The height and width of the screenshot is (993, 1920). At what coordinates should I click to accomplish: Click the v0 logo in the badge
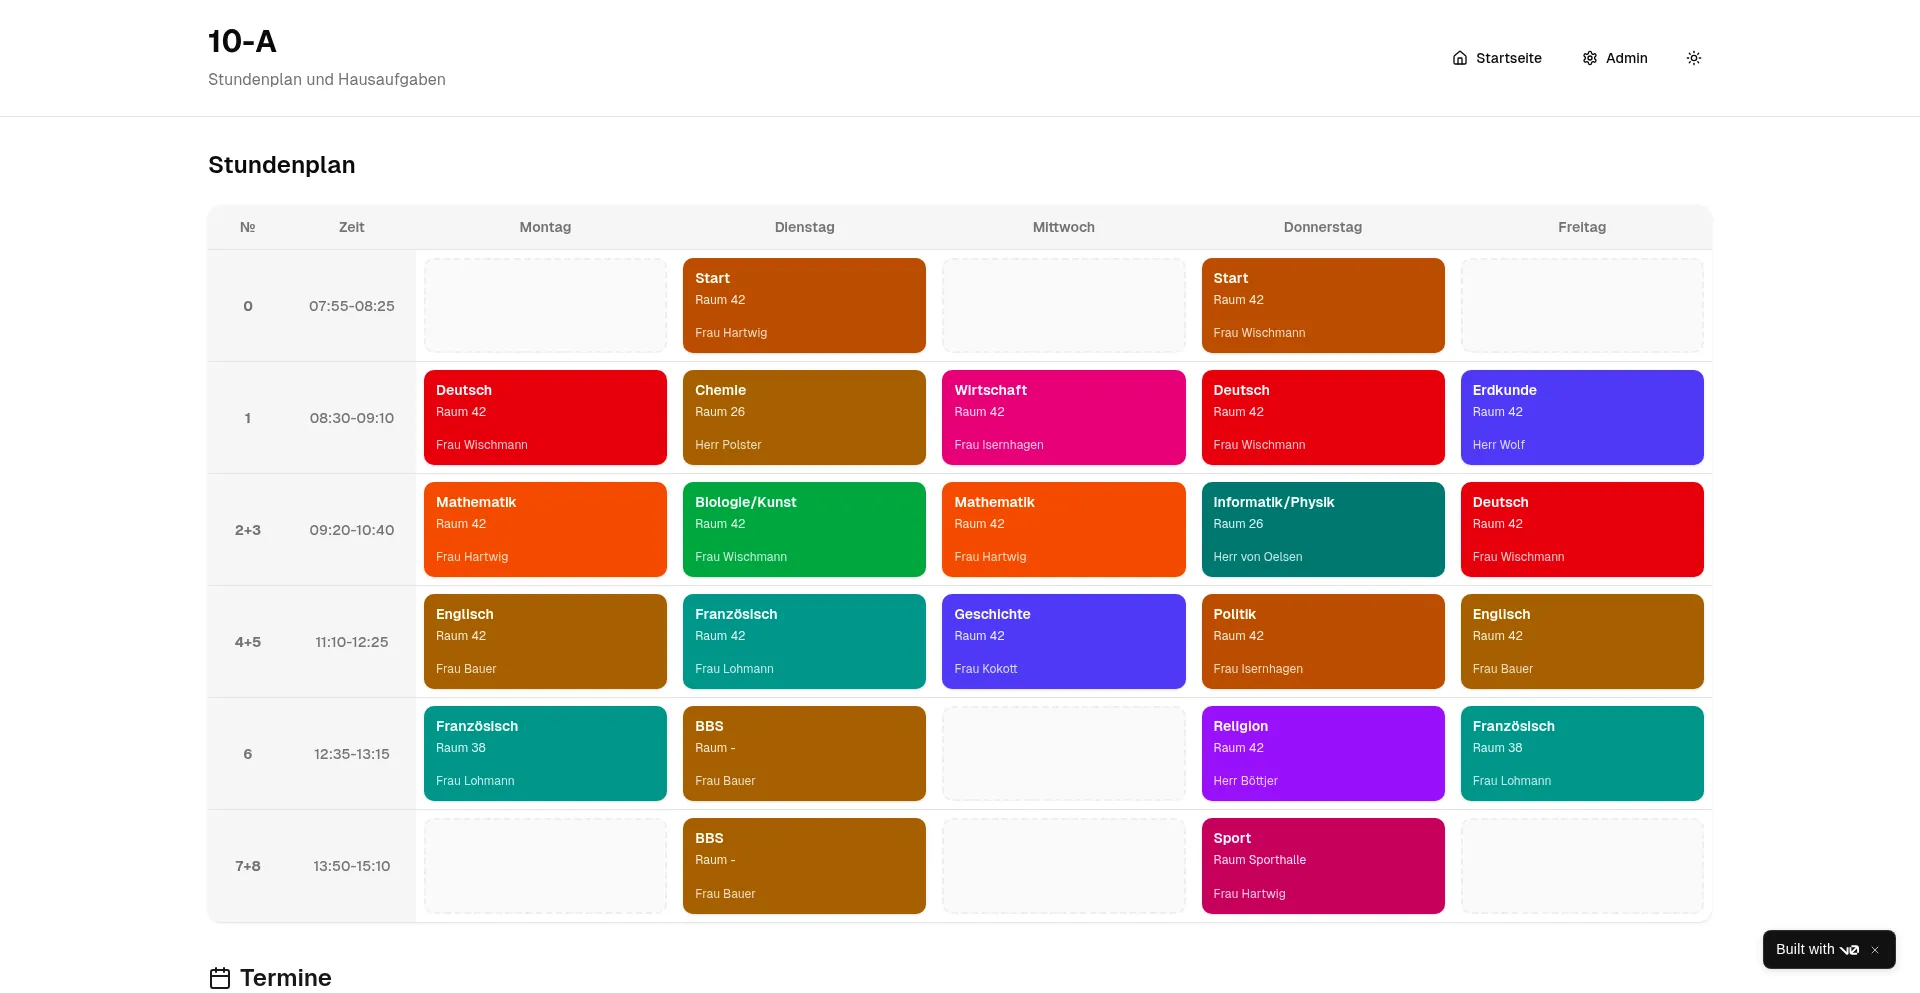tap(1849, 950)
